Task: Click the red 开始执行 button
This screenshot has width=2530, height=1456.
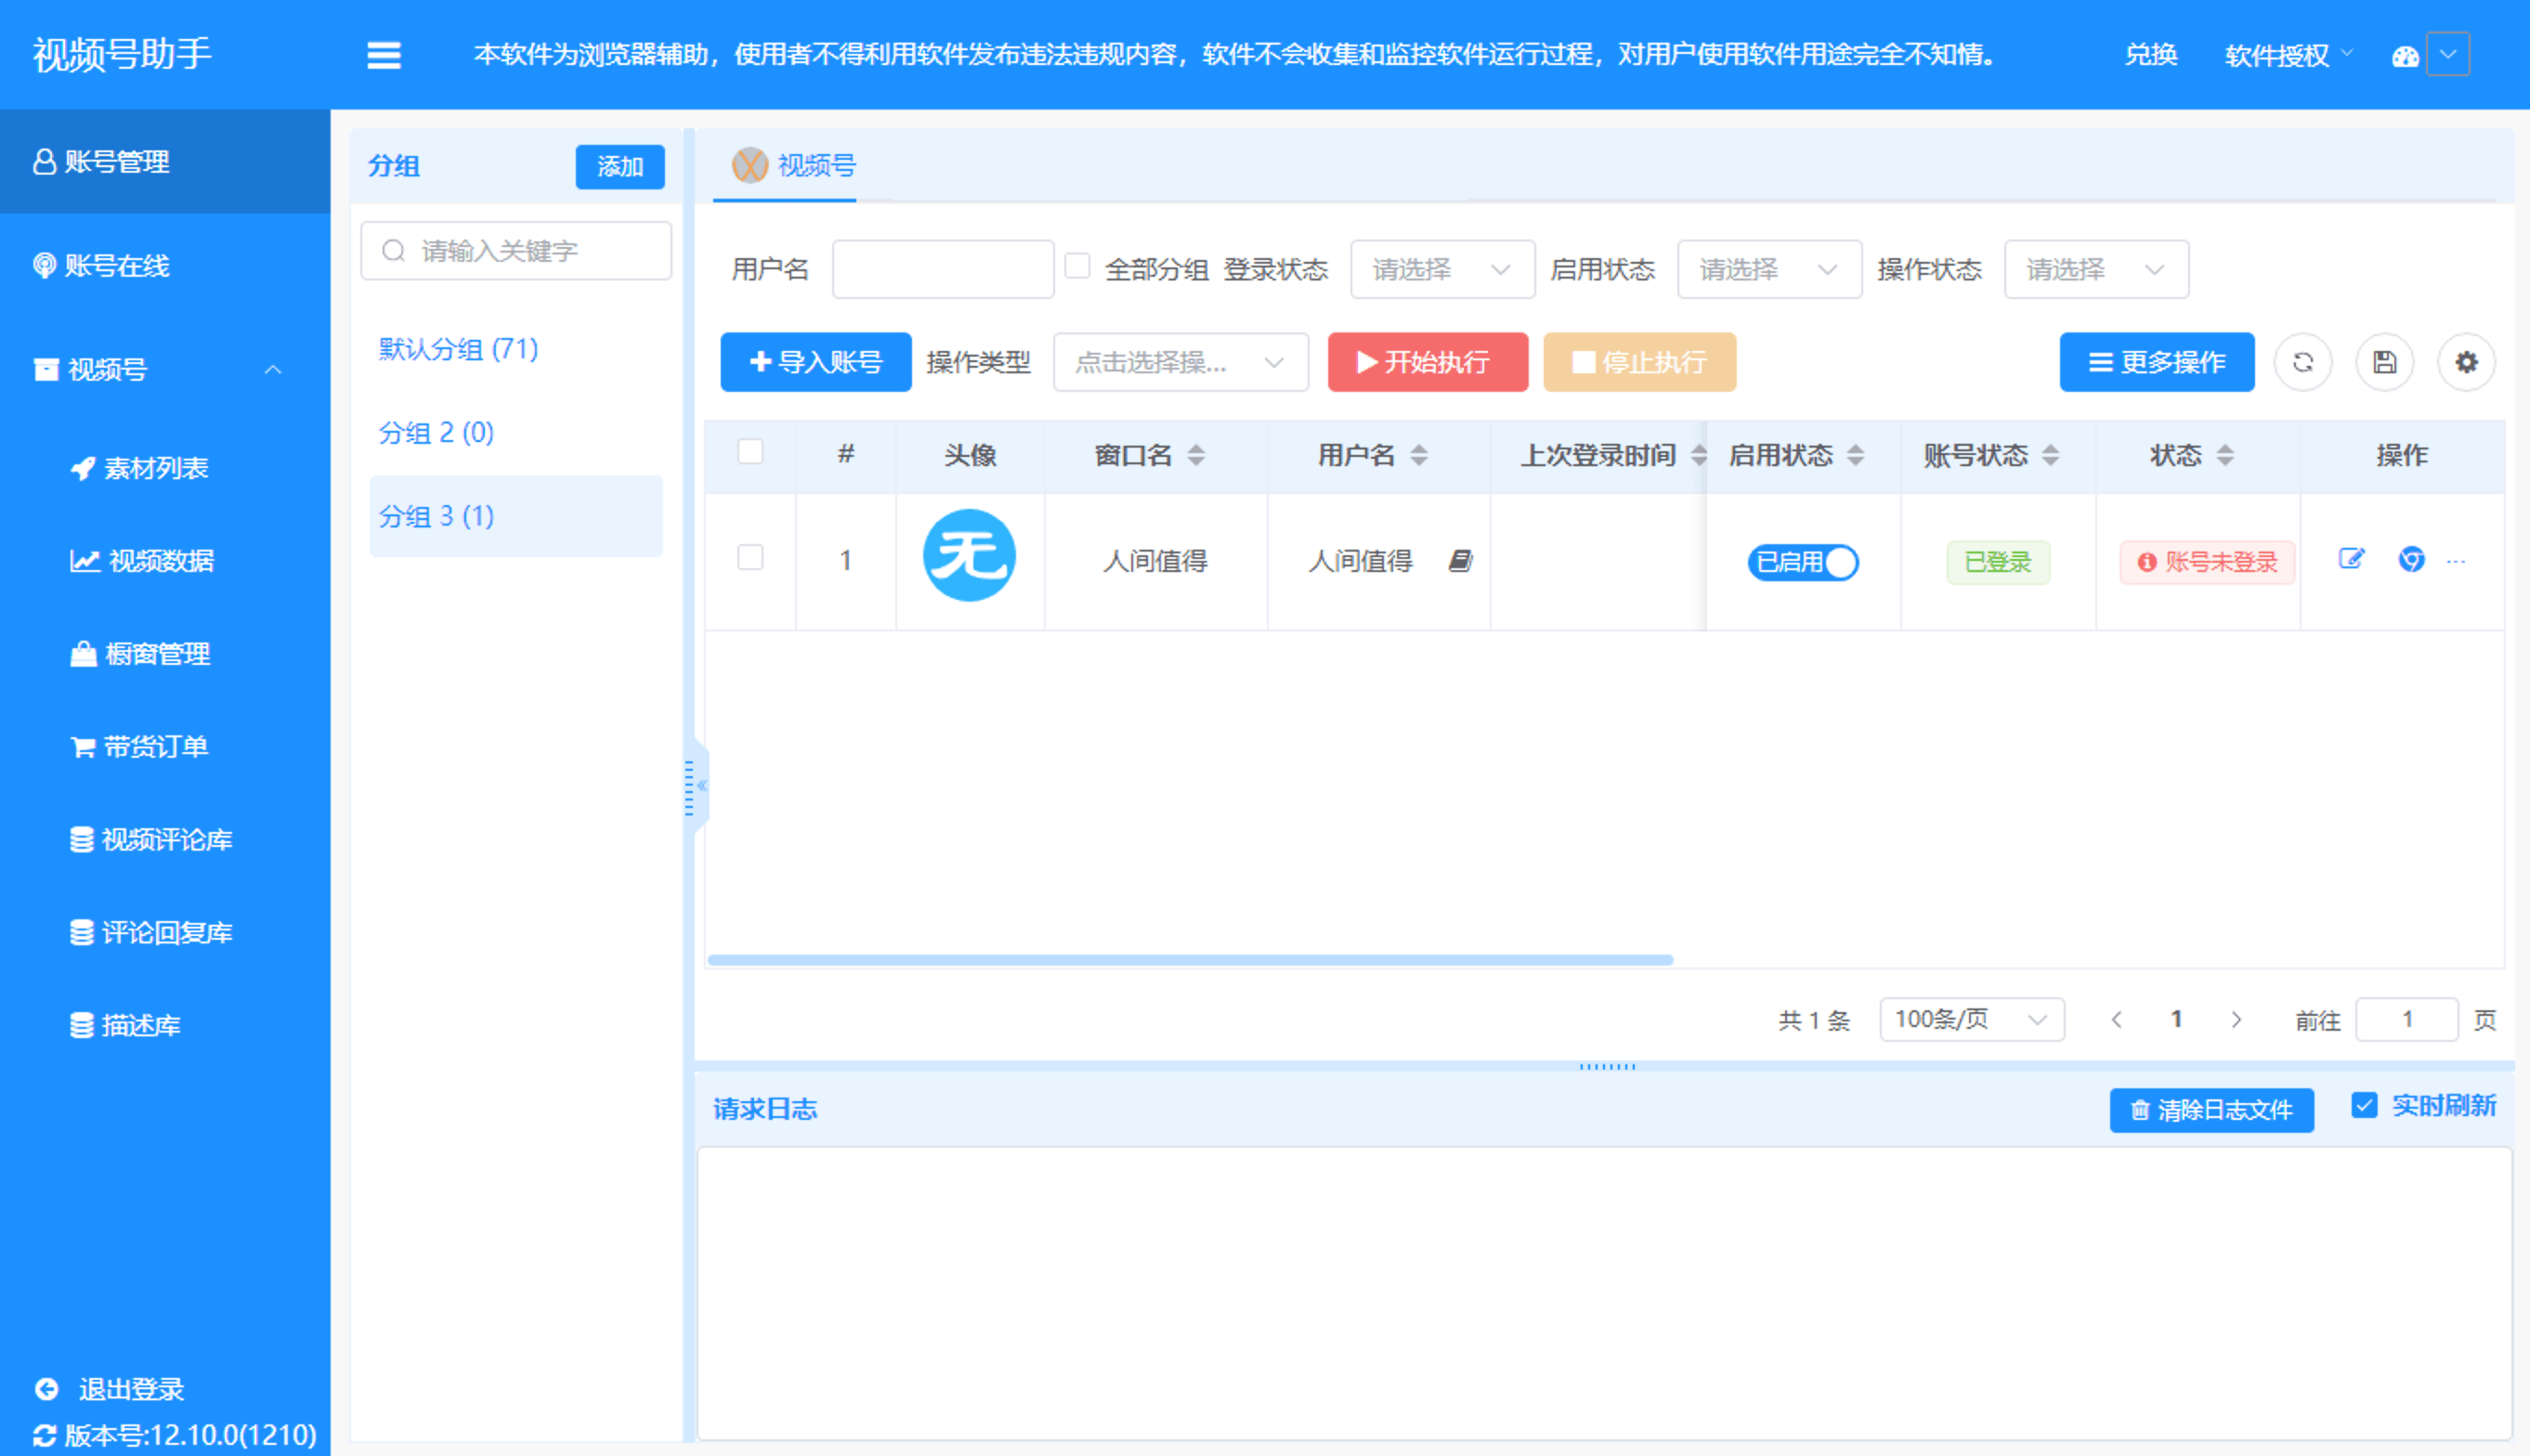Action: pos(1427,362)
